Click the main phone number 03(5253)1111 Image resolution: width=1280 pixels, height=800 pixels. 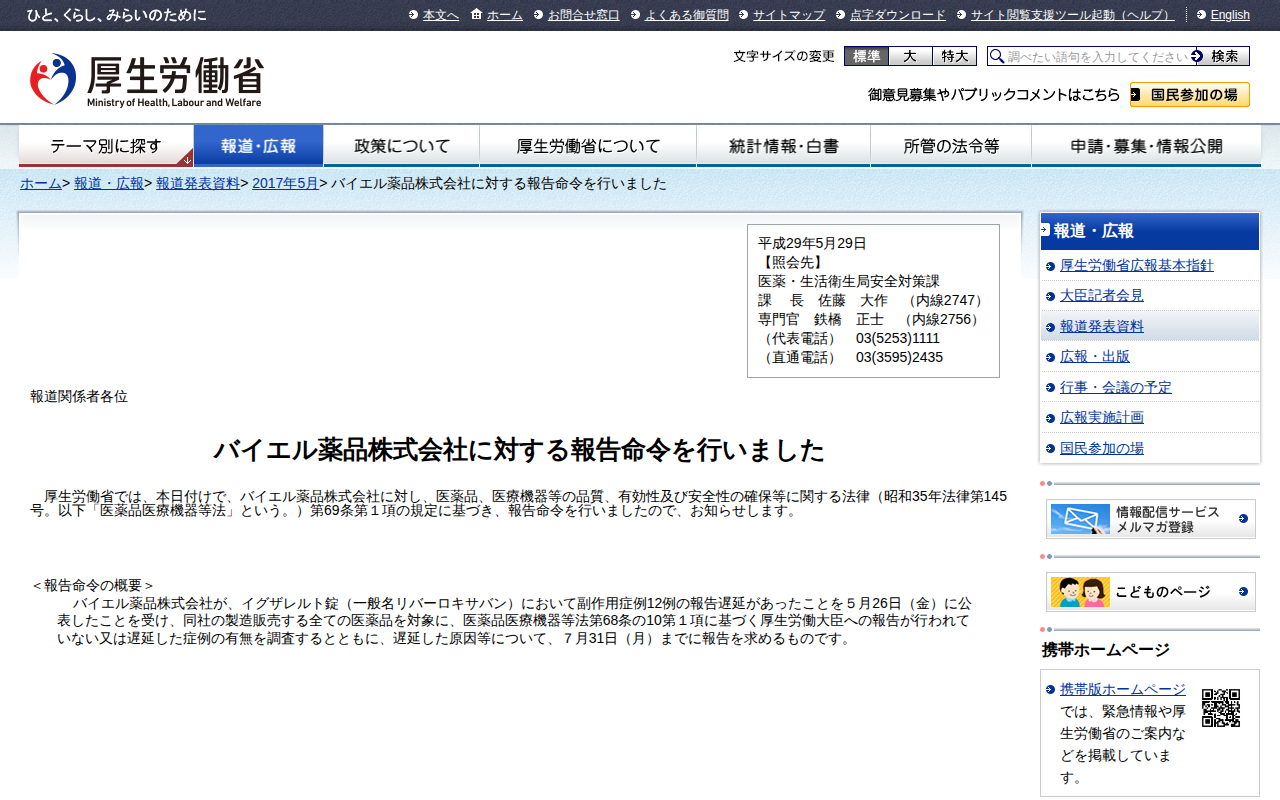pyautogui.click(x=898, y=338)
